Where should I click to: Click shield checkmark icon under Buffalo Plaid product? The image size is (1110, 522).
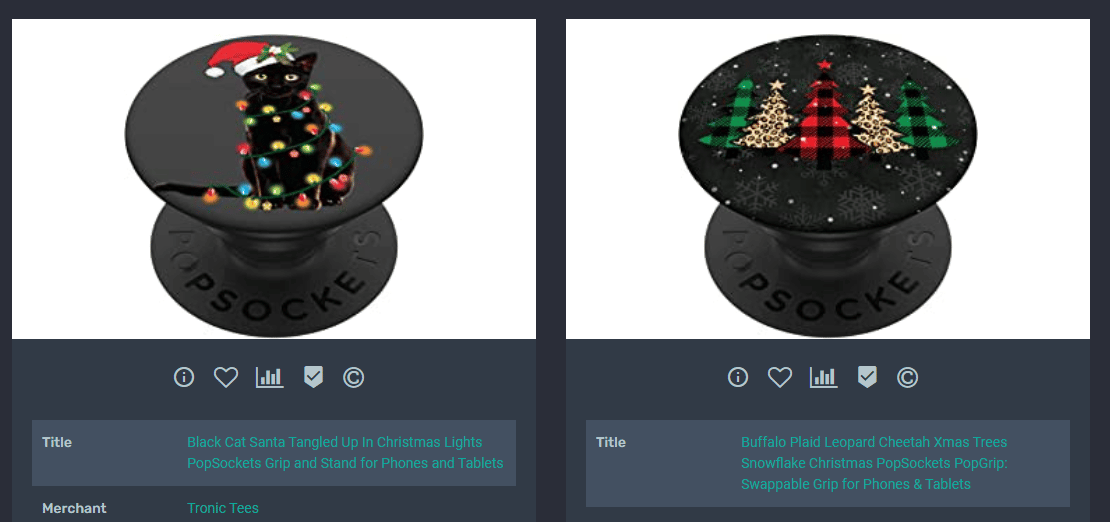pos(867,378)
